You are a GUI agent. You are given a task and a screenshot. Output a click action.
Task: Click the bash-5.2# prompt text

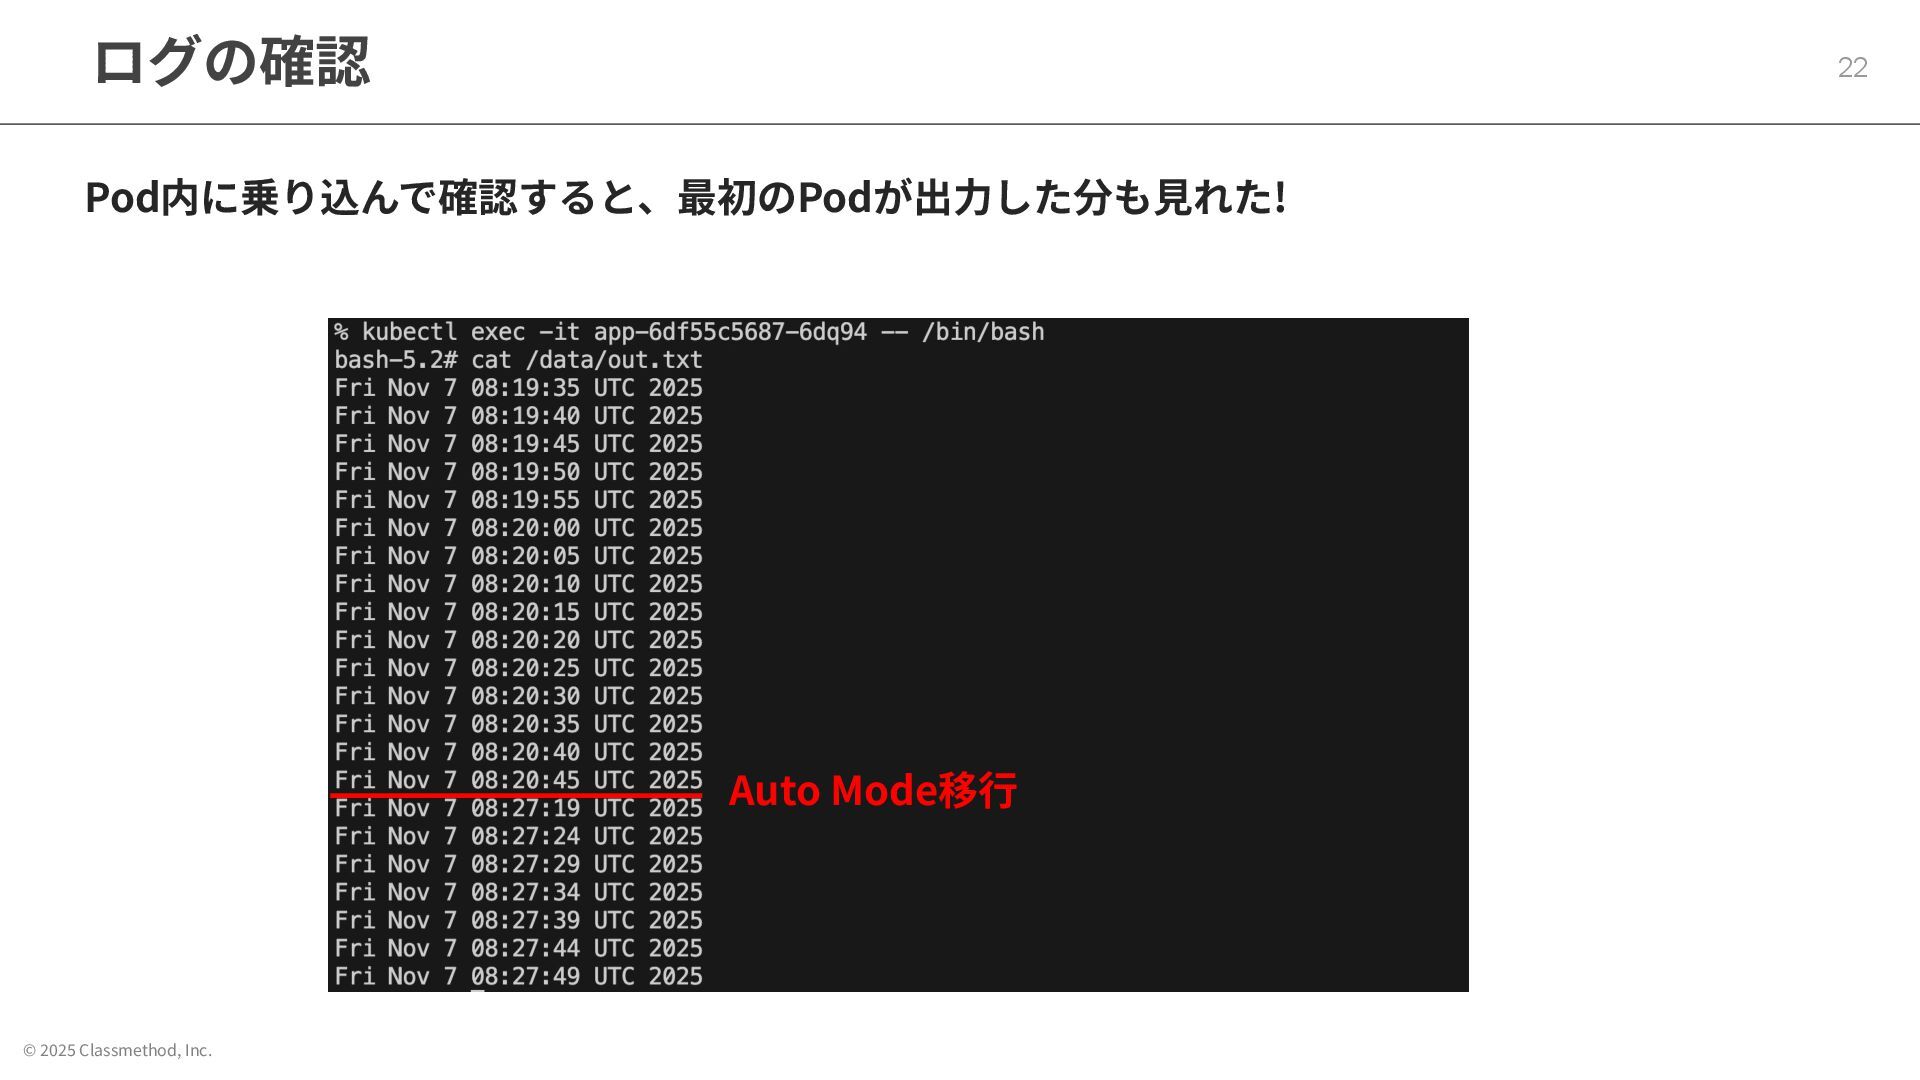tap(395, 360)
